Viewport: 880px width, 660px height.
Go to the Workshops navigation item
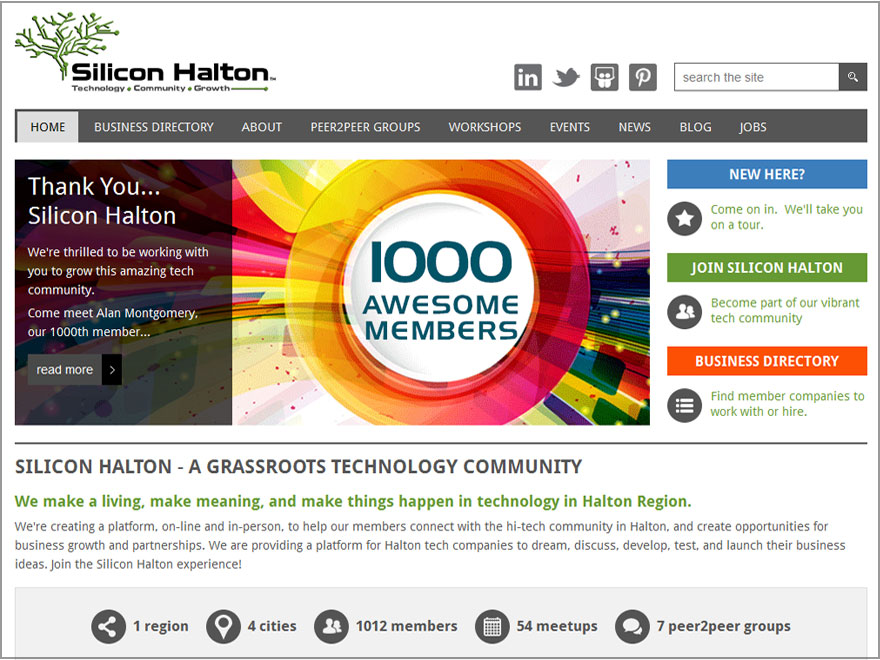pyautogui.click(x=484, y=127)
